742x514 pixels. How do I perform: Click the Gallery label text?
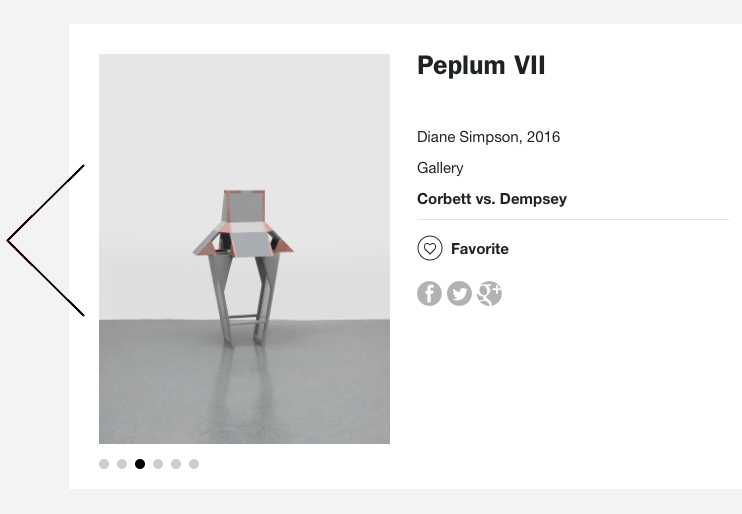tap(440, 168)
